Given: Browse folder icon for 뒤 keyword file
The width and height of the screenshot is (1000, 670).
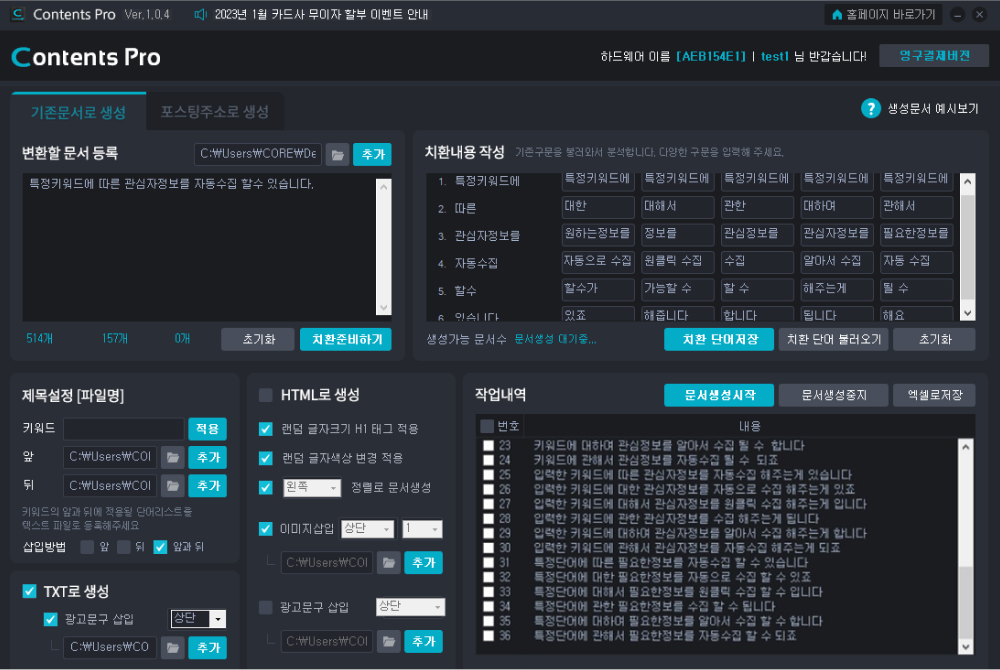Looking at the screenshot, I should pos(172,486).
